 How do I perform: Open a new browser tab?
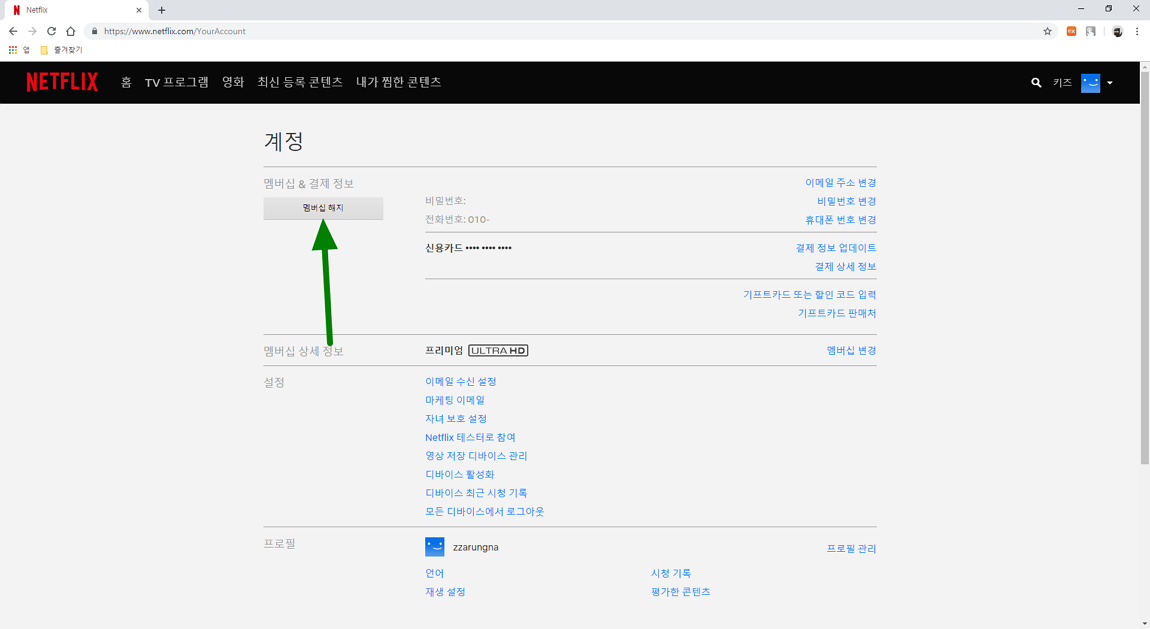(x=161, y=10)
